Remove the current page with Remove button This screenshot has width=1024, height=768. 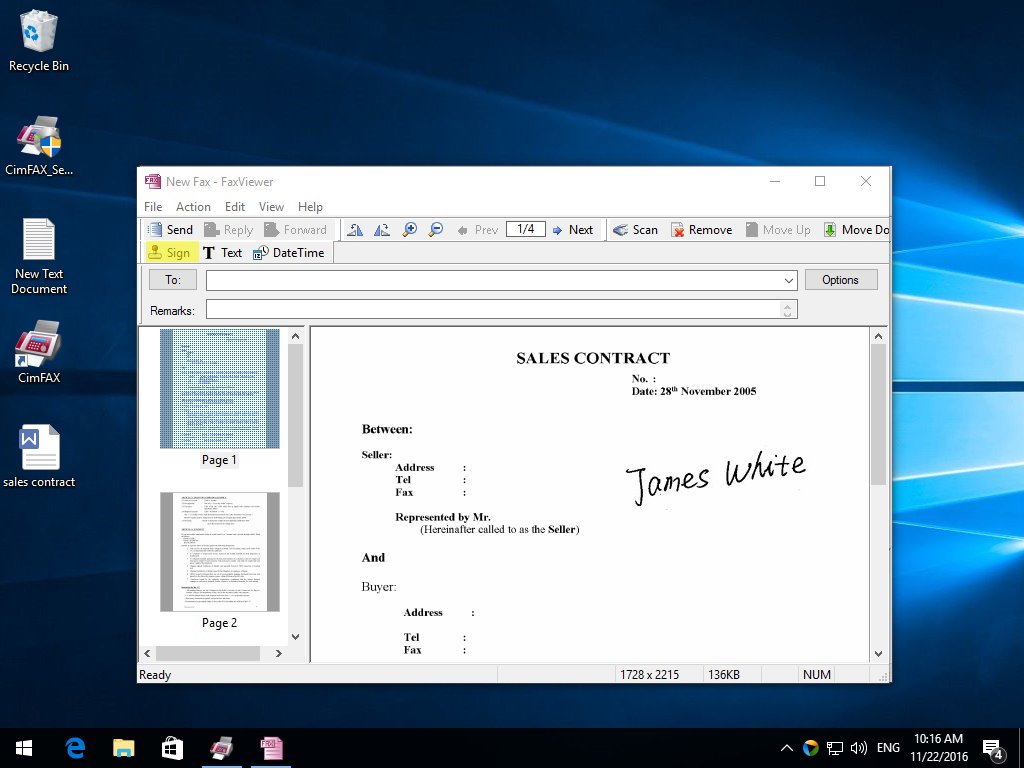tap(701, 230)
